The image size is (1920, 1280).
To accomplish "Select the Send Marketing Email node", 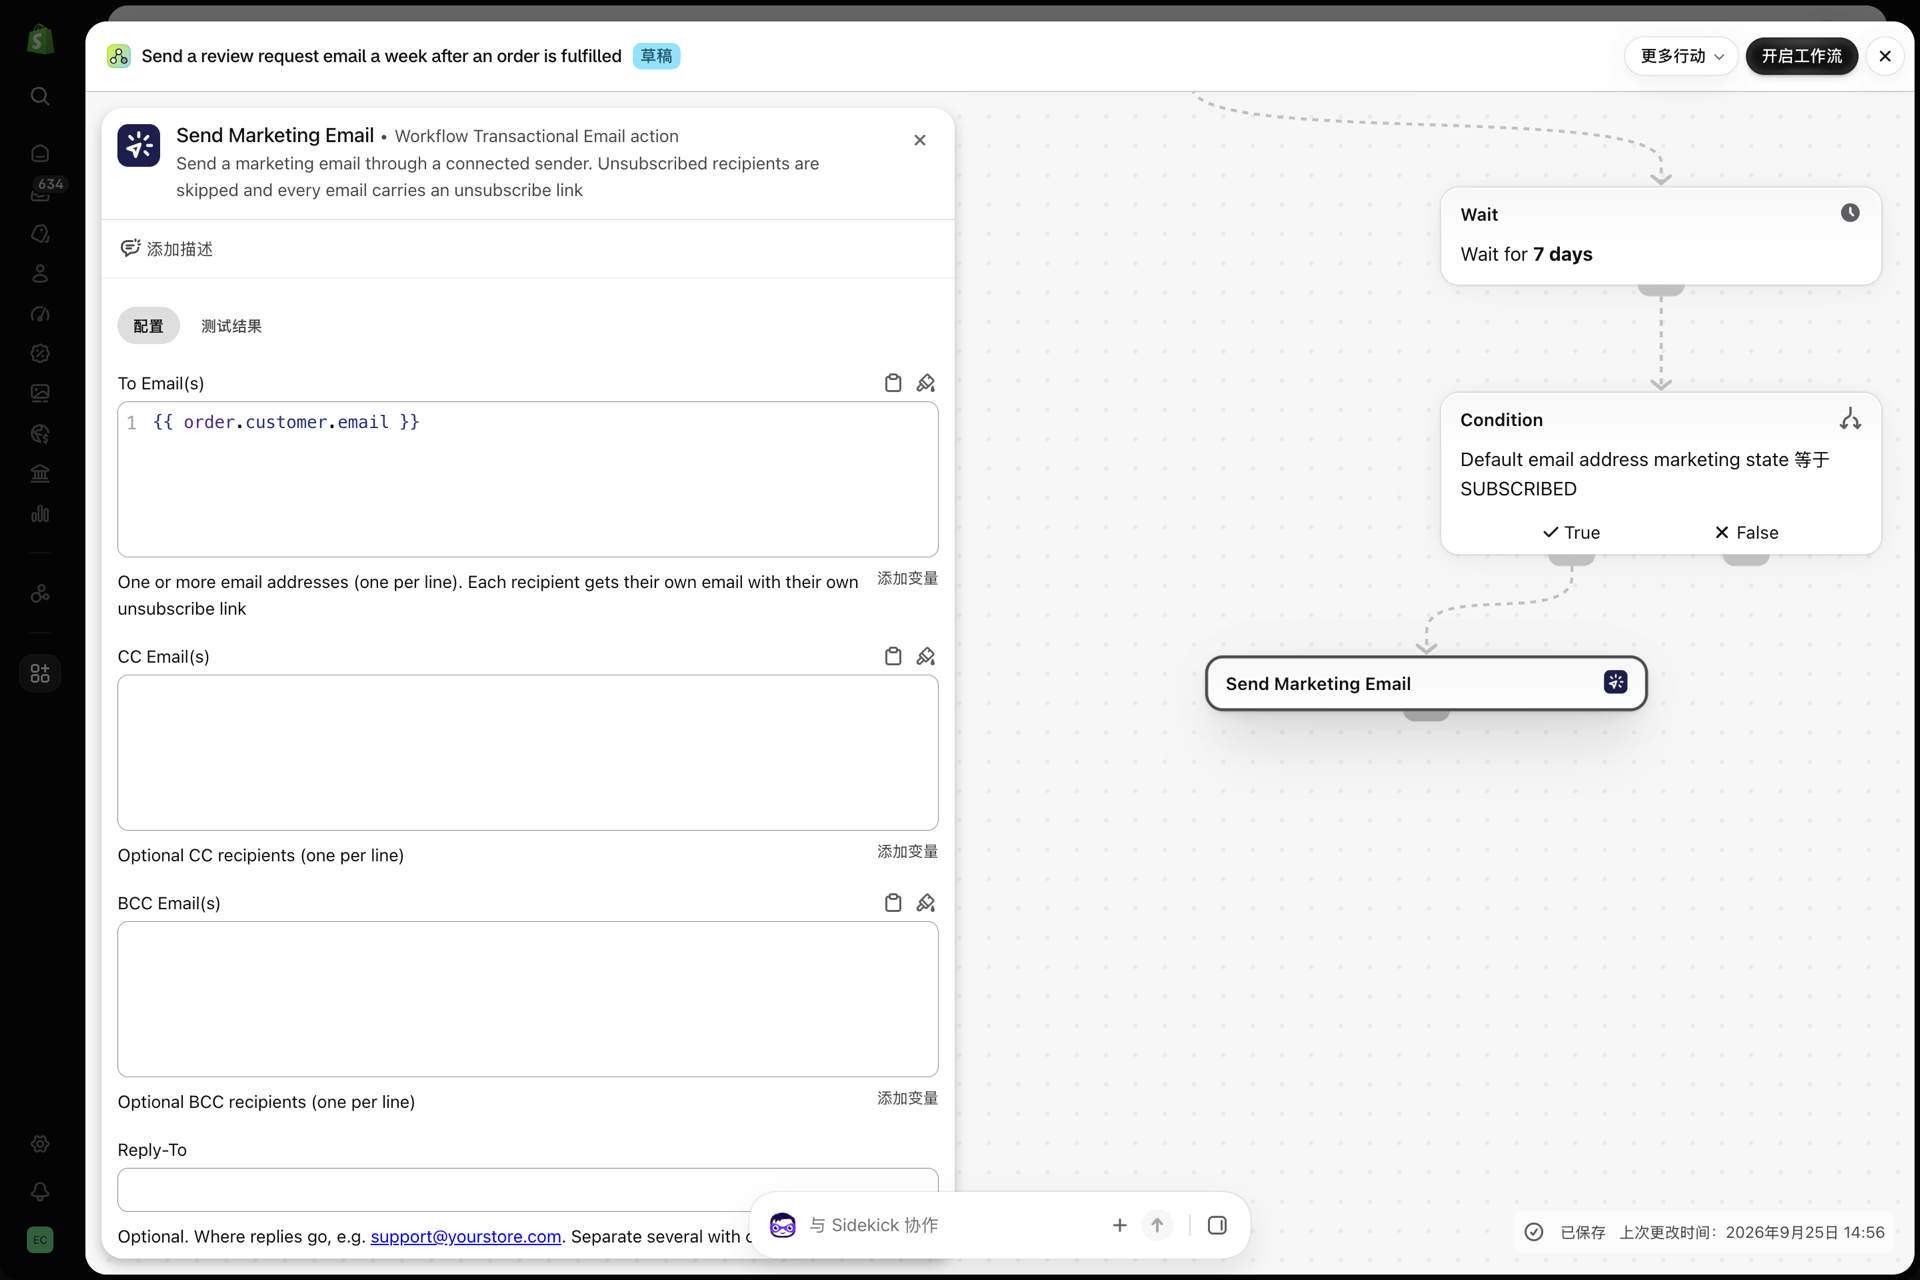I will click(1426, 683).
